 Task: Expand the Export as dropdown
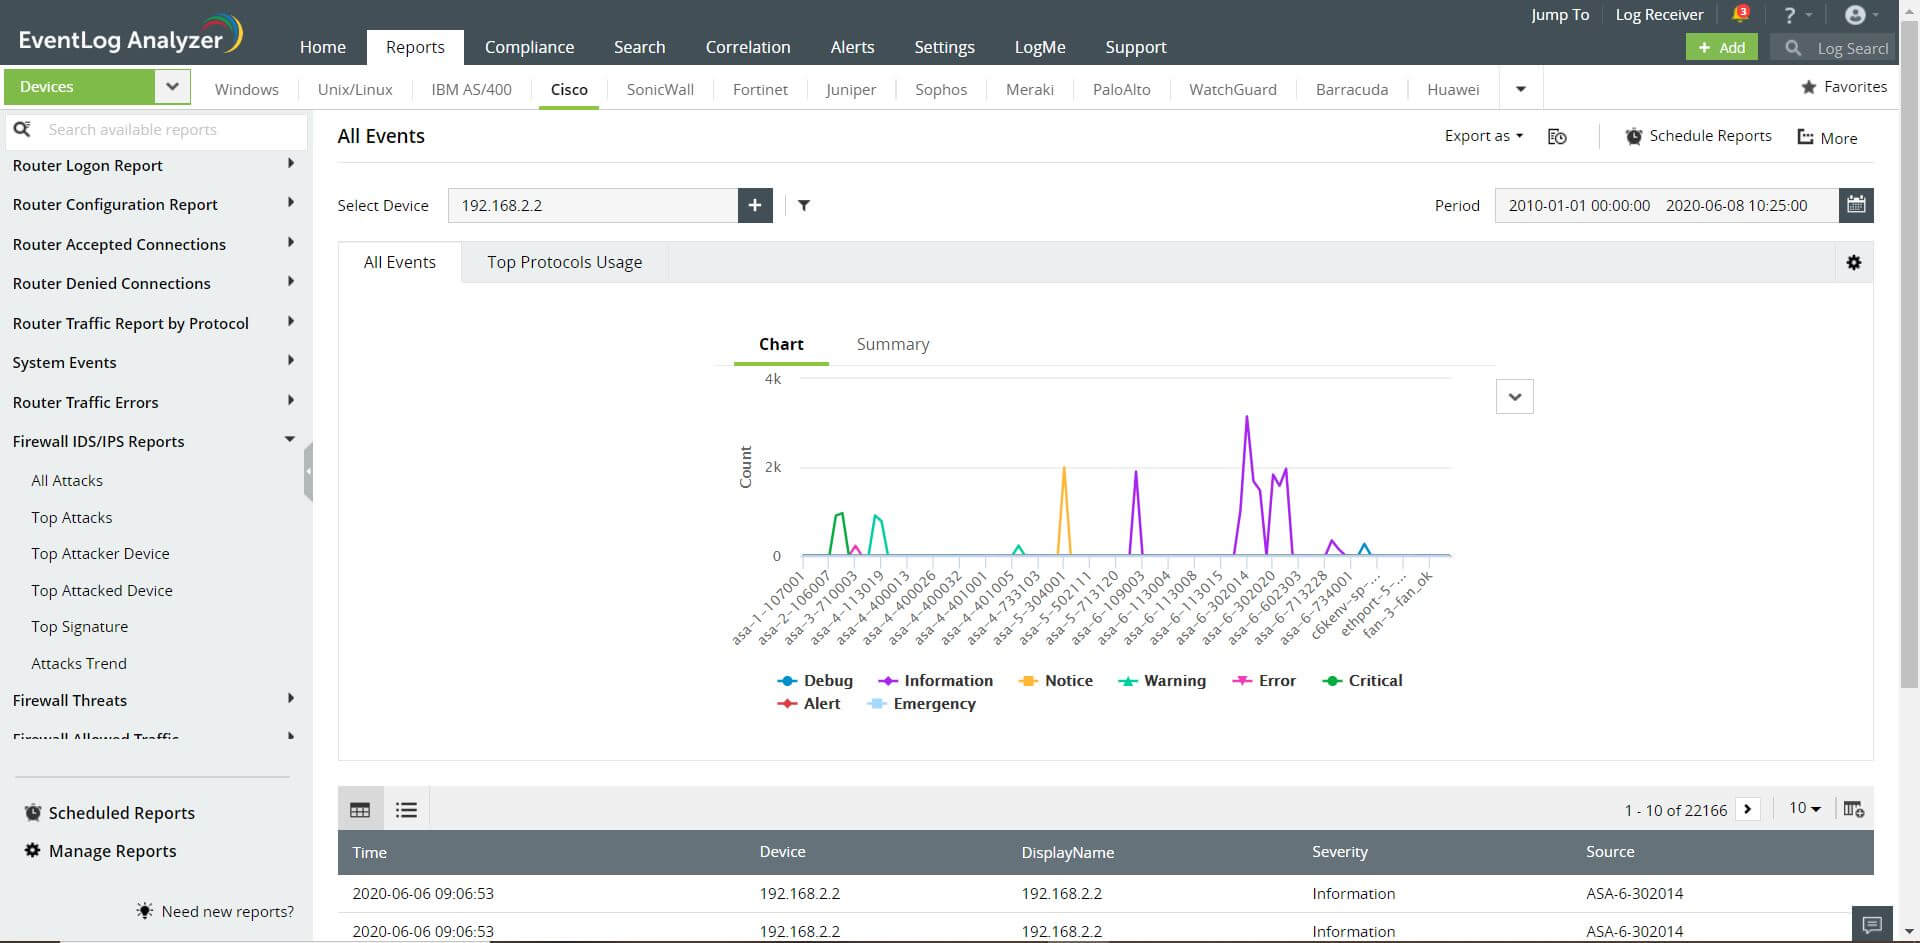(1483, 136)
